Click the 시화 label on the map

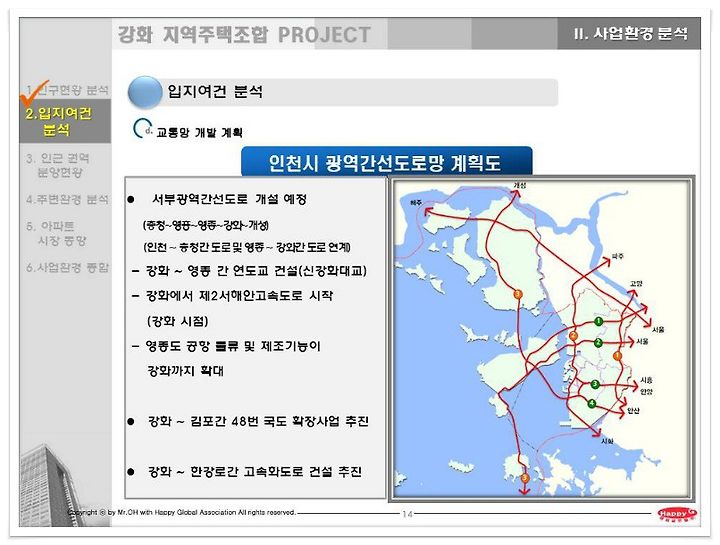tap(608, 441)
